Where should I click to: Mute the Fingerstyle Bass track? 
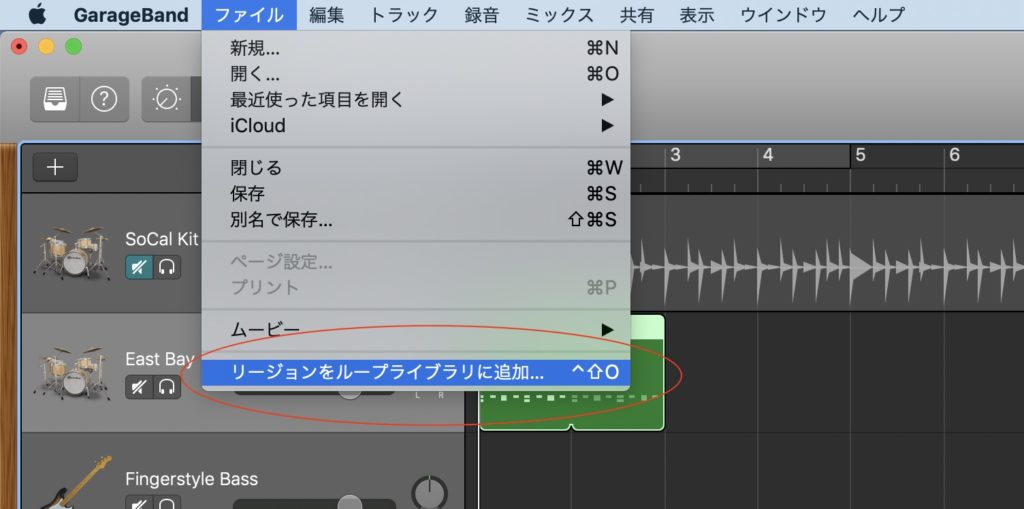pyautogui.click(x=139, y=504)
